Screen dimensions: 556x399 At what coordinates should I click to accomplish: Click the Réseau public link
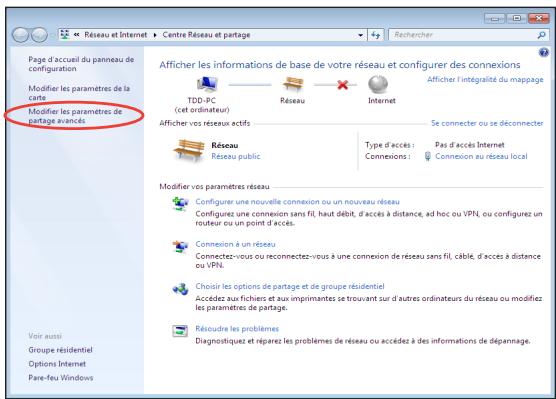click(236, 156)
